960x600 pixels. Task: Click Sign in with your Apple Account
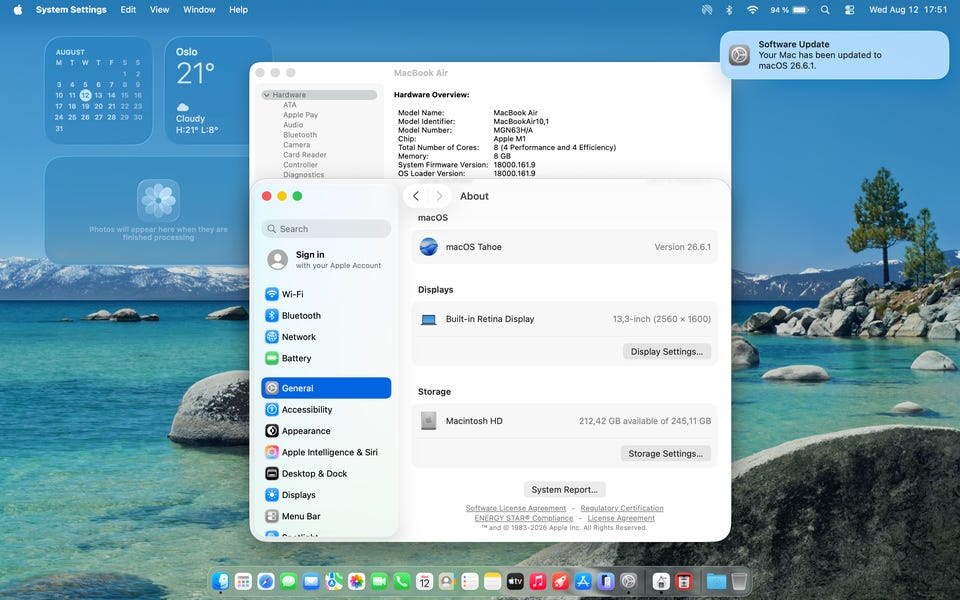click(326, 260)
